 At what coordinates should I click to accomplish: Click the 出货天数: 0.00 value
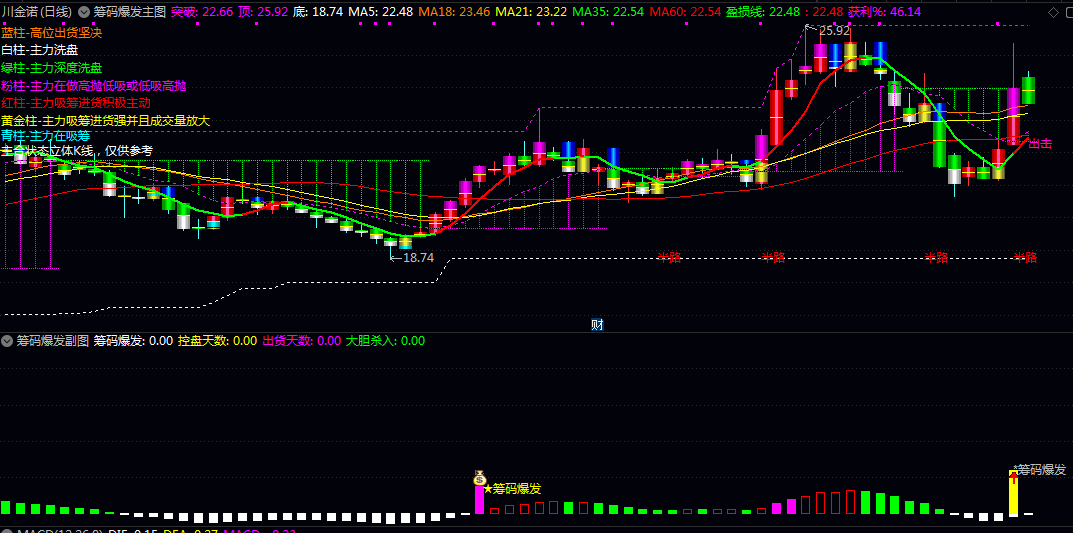302,341
